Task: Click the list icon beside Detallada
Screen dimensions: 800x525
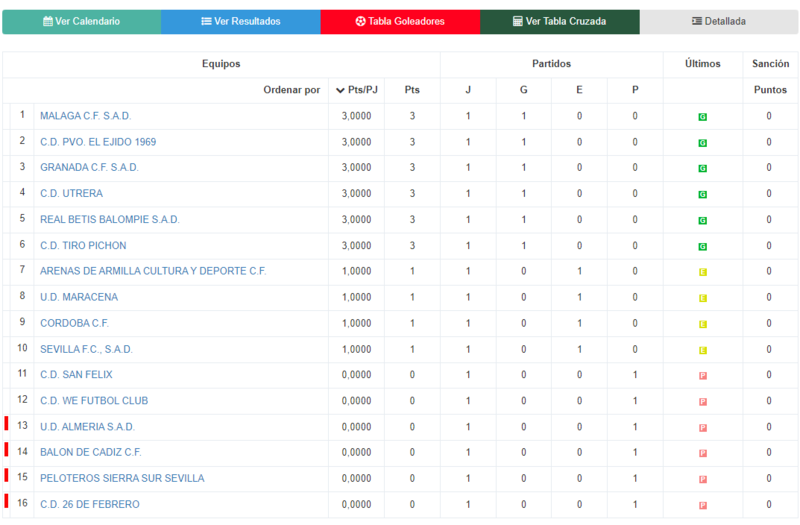Action: coord(697,21)
